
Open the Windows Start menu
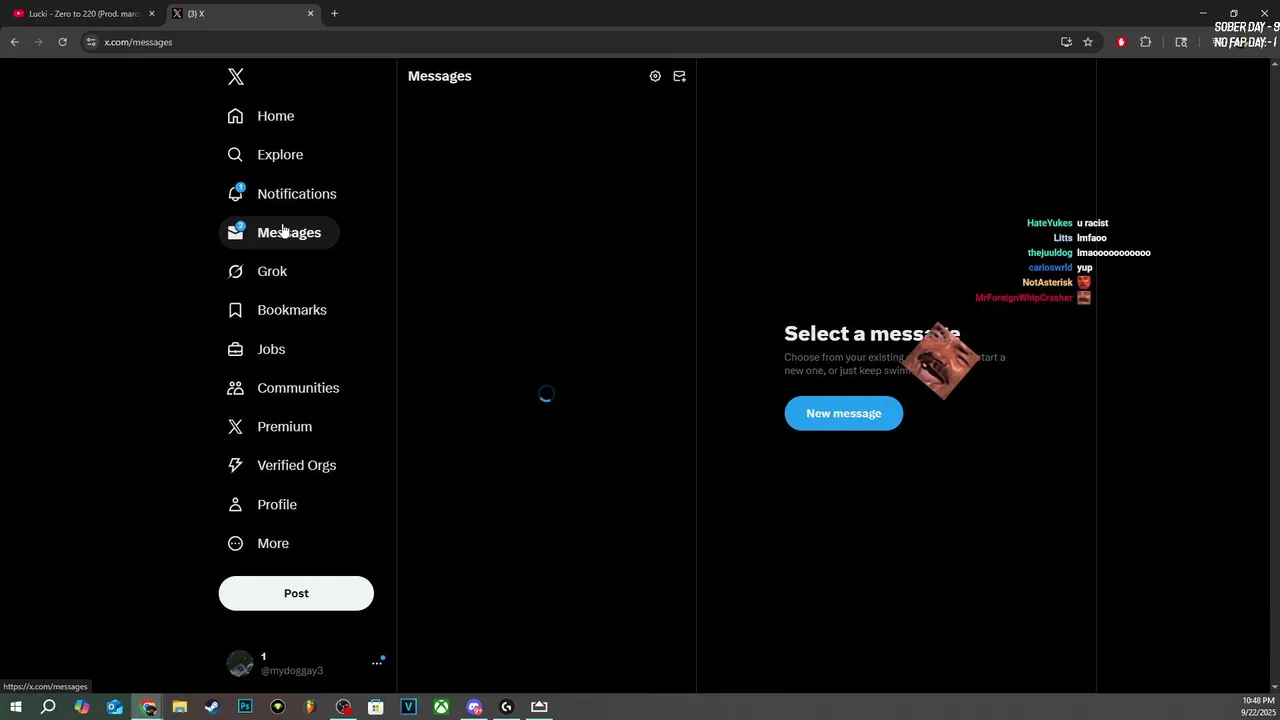15,707
